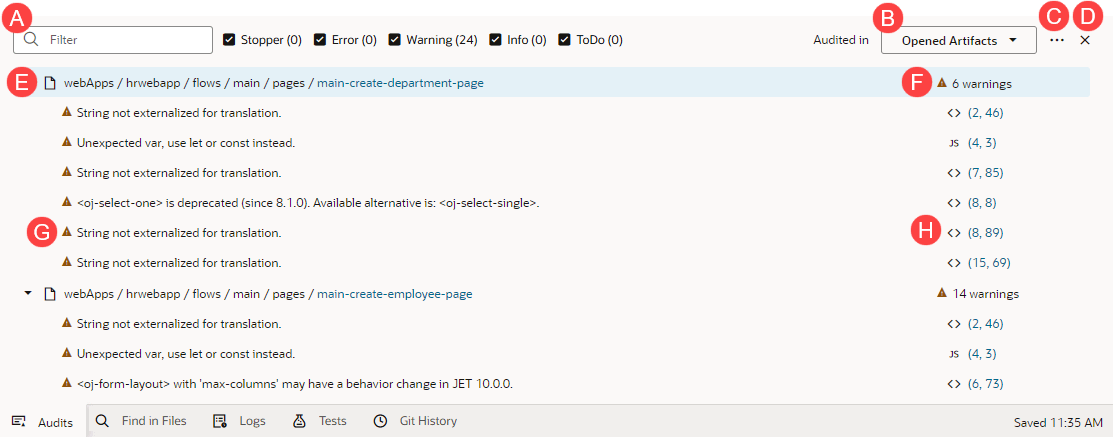Open the more options ellipsis menu
1113x437 pixels.
[x=1057, y=40]
